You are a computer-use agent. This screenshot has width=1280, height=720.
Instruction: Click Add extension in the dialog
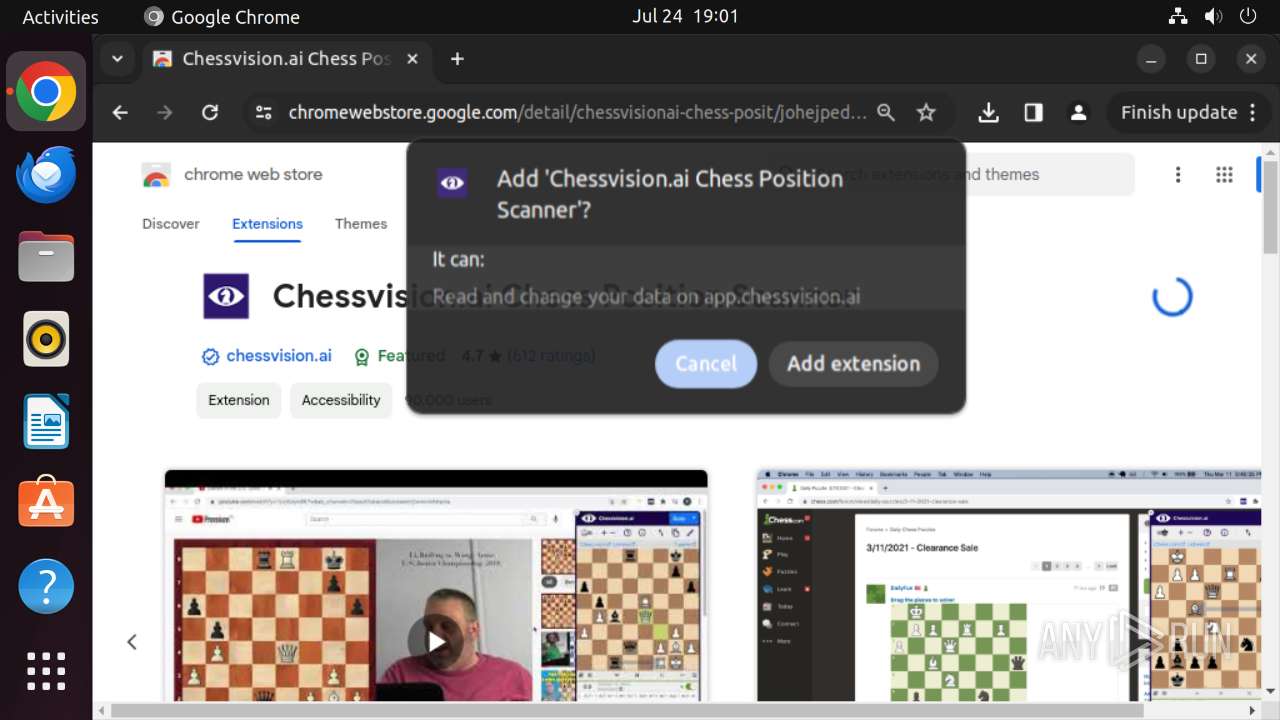pyautogui.click(x=853, y=364)
